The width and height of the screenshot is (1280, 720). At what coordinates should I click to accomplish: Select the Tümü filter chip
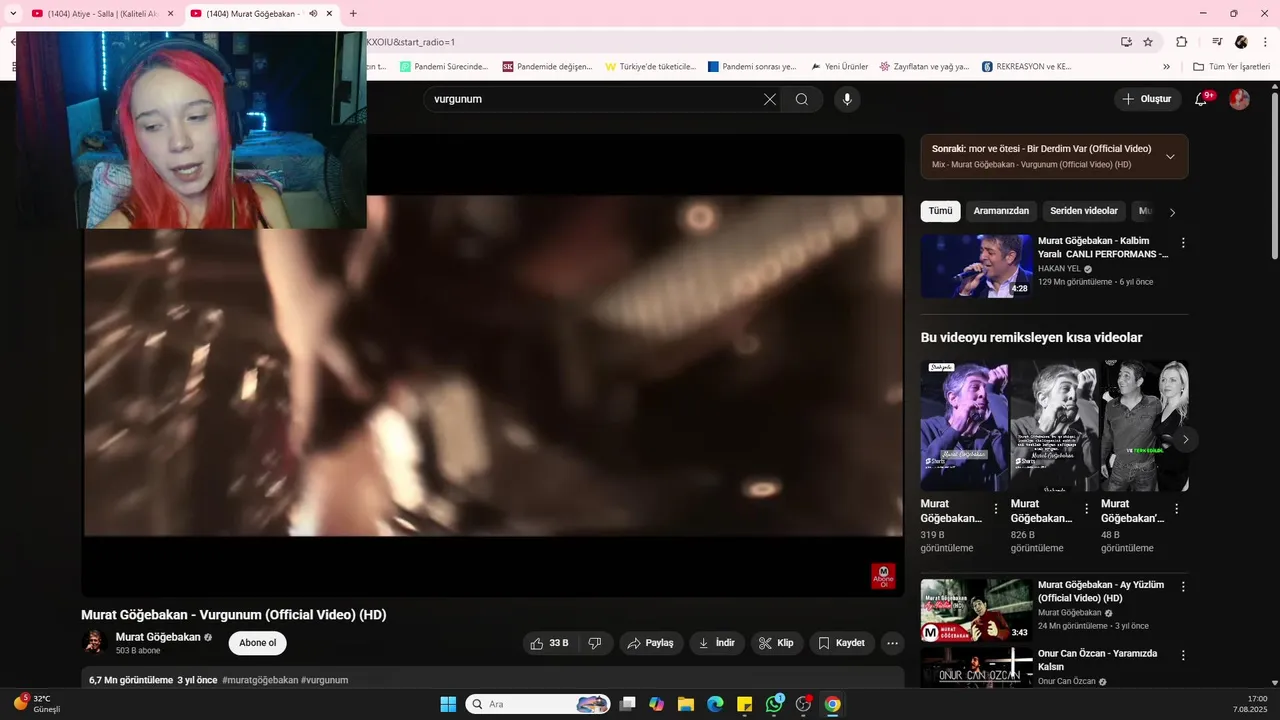coord(940,211)
